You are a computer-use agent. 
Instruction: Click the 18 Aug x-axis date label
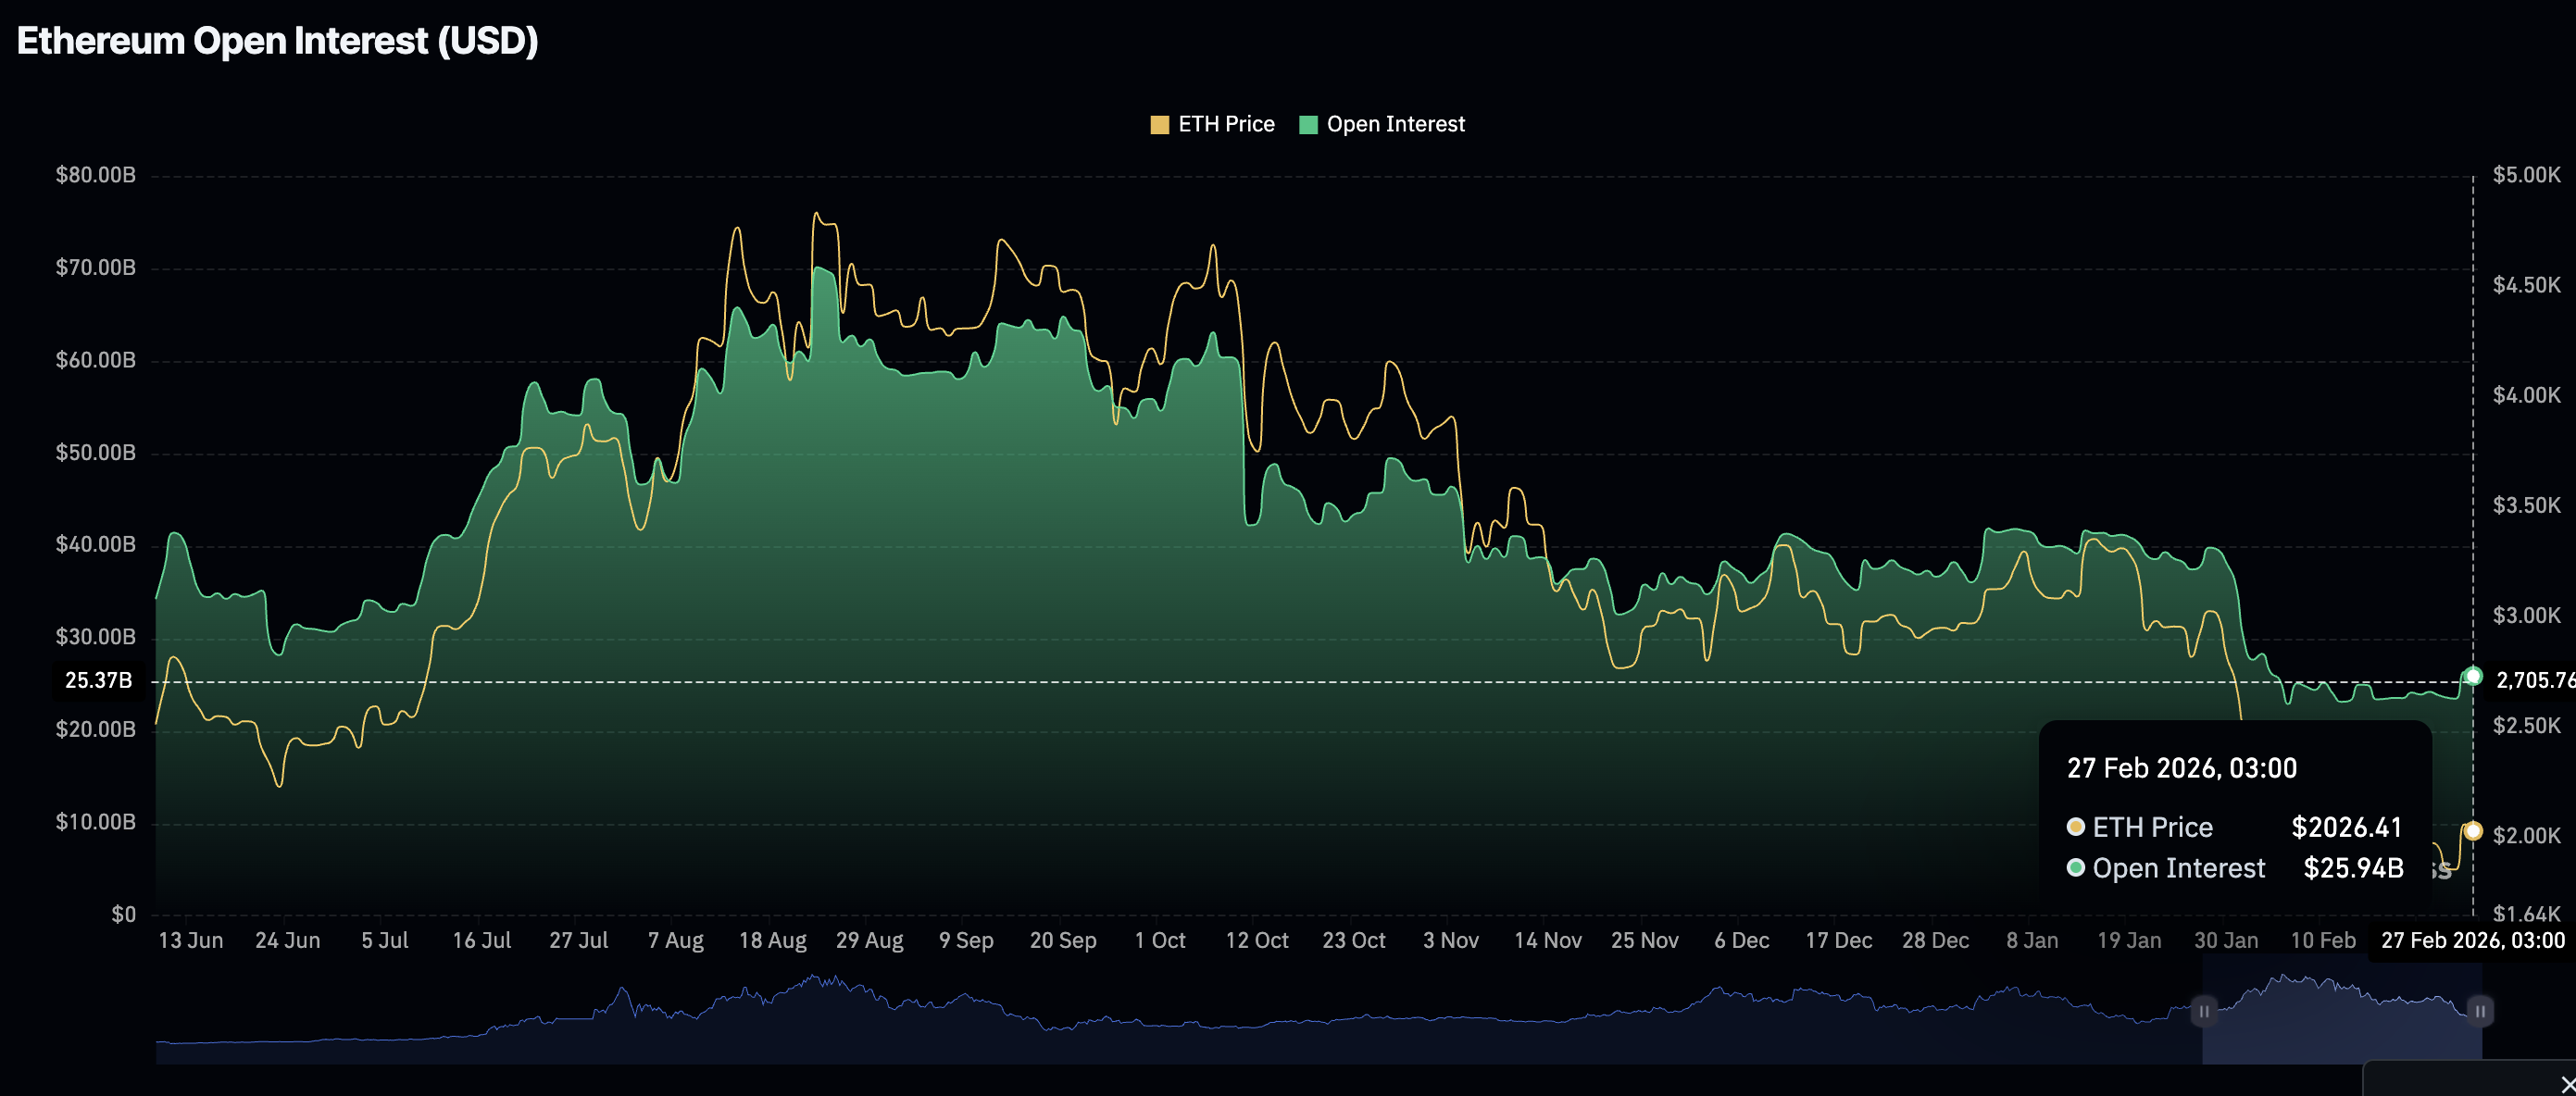pyautogui.click(x=772, y=940)
